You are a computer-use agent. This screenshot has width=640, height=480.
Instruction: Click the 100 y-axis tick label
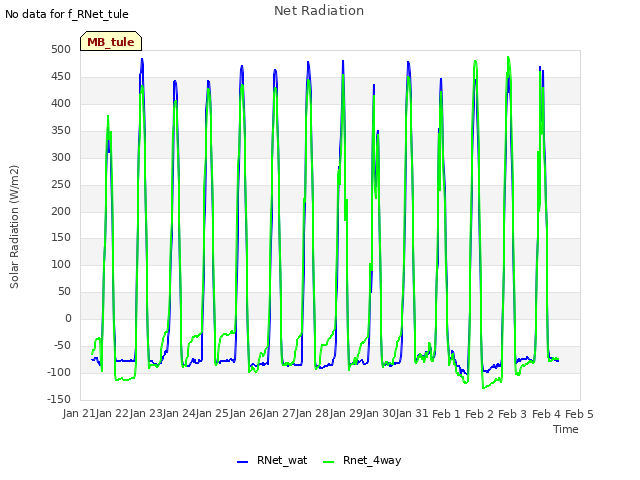coord(61,264)
